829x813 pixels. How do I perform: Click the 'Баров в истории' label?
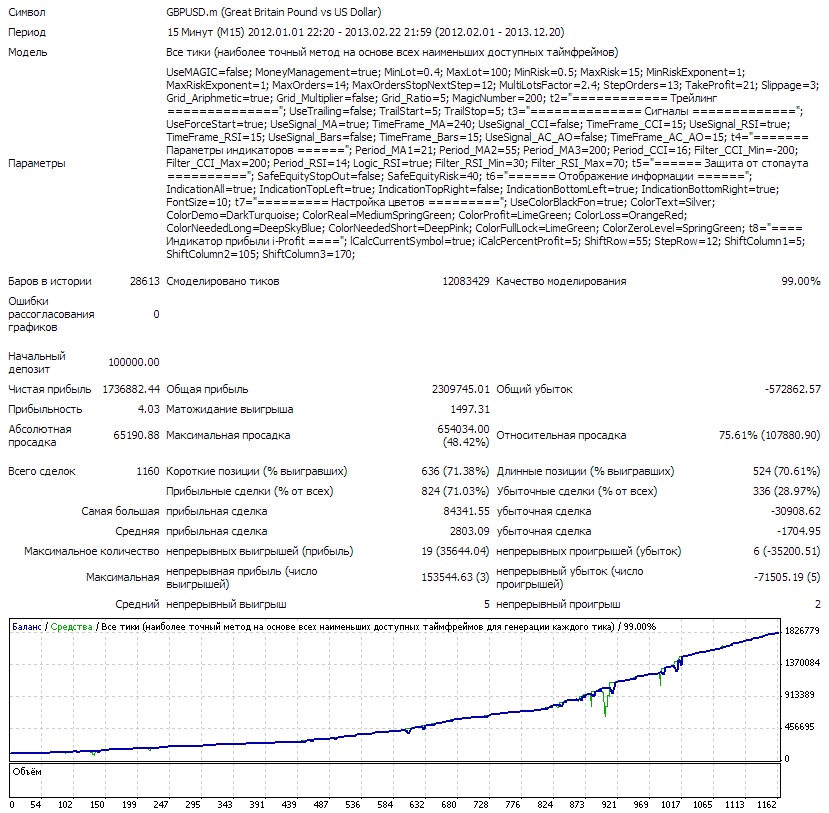pyautogui.click(x=50, y=281)
